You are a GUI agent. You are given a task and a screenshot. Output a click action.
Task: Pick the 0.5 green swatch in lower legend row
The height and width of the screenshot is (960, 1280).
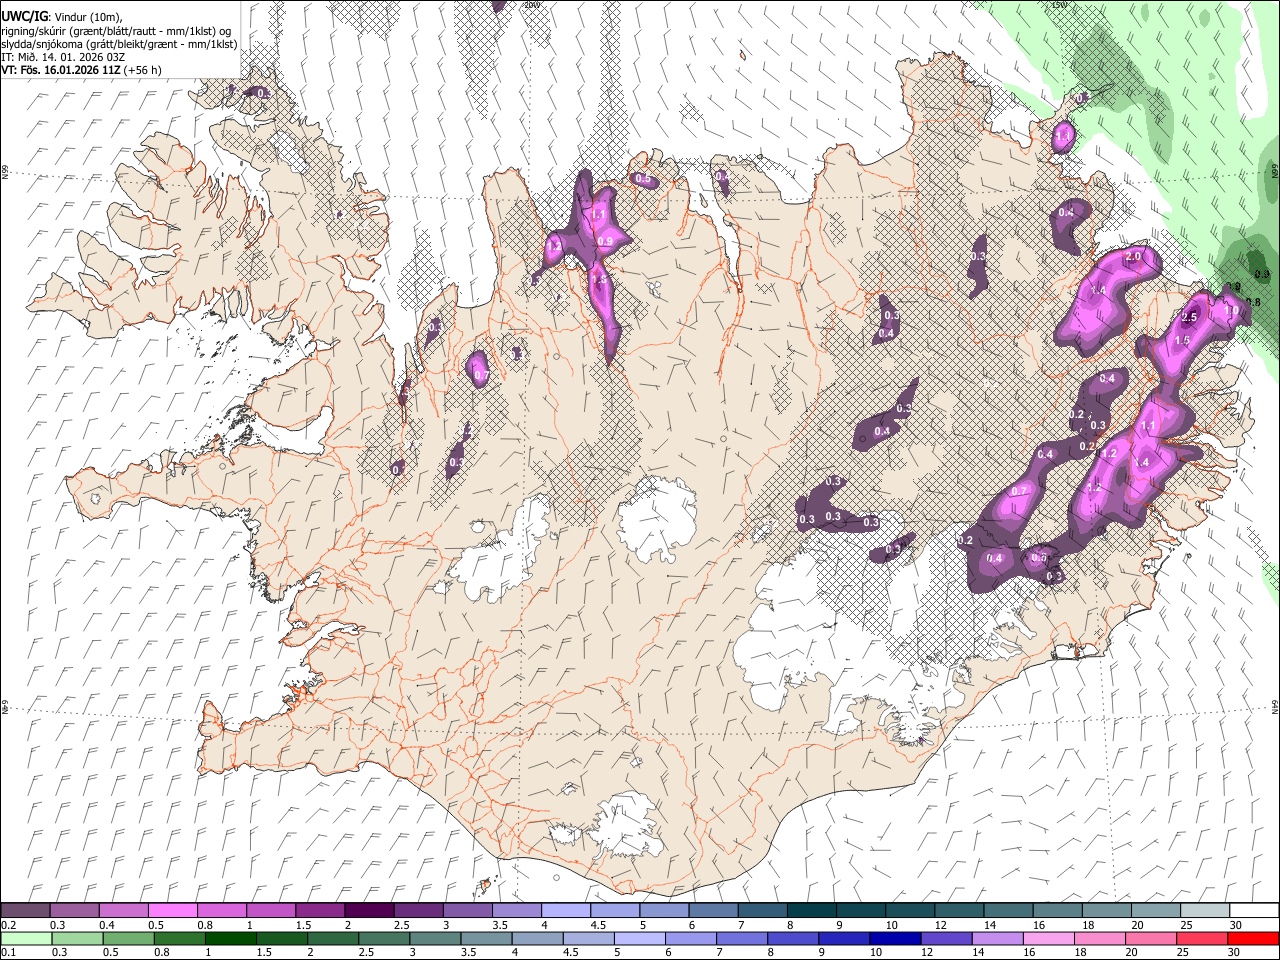128,938
